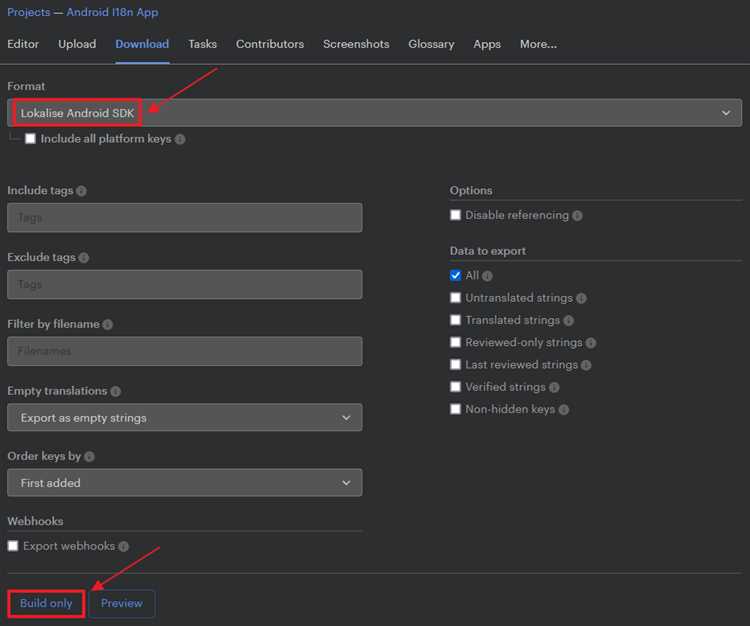Open Order keys by dropdown
The height and width of the screenshot is (626, 750).
tap(185, 483)
